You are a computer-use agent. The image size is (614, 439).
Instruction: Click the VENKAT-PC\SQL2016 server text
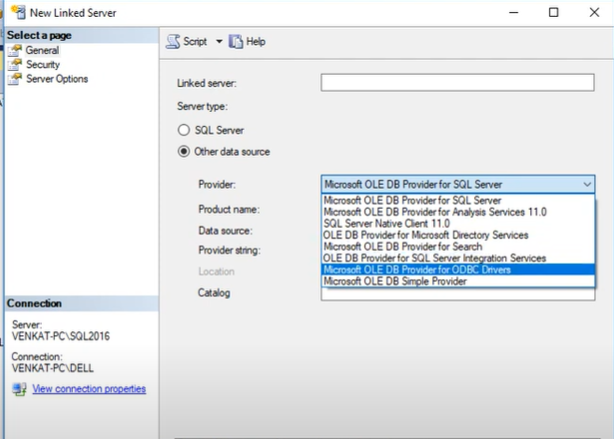[61, 336]
